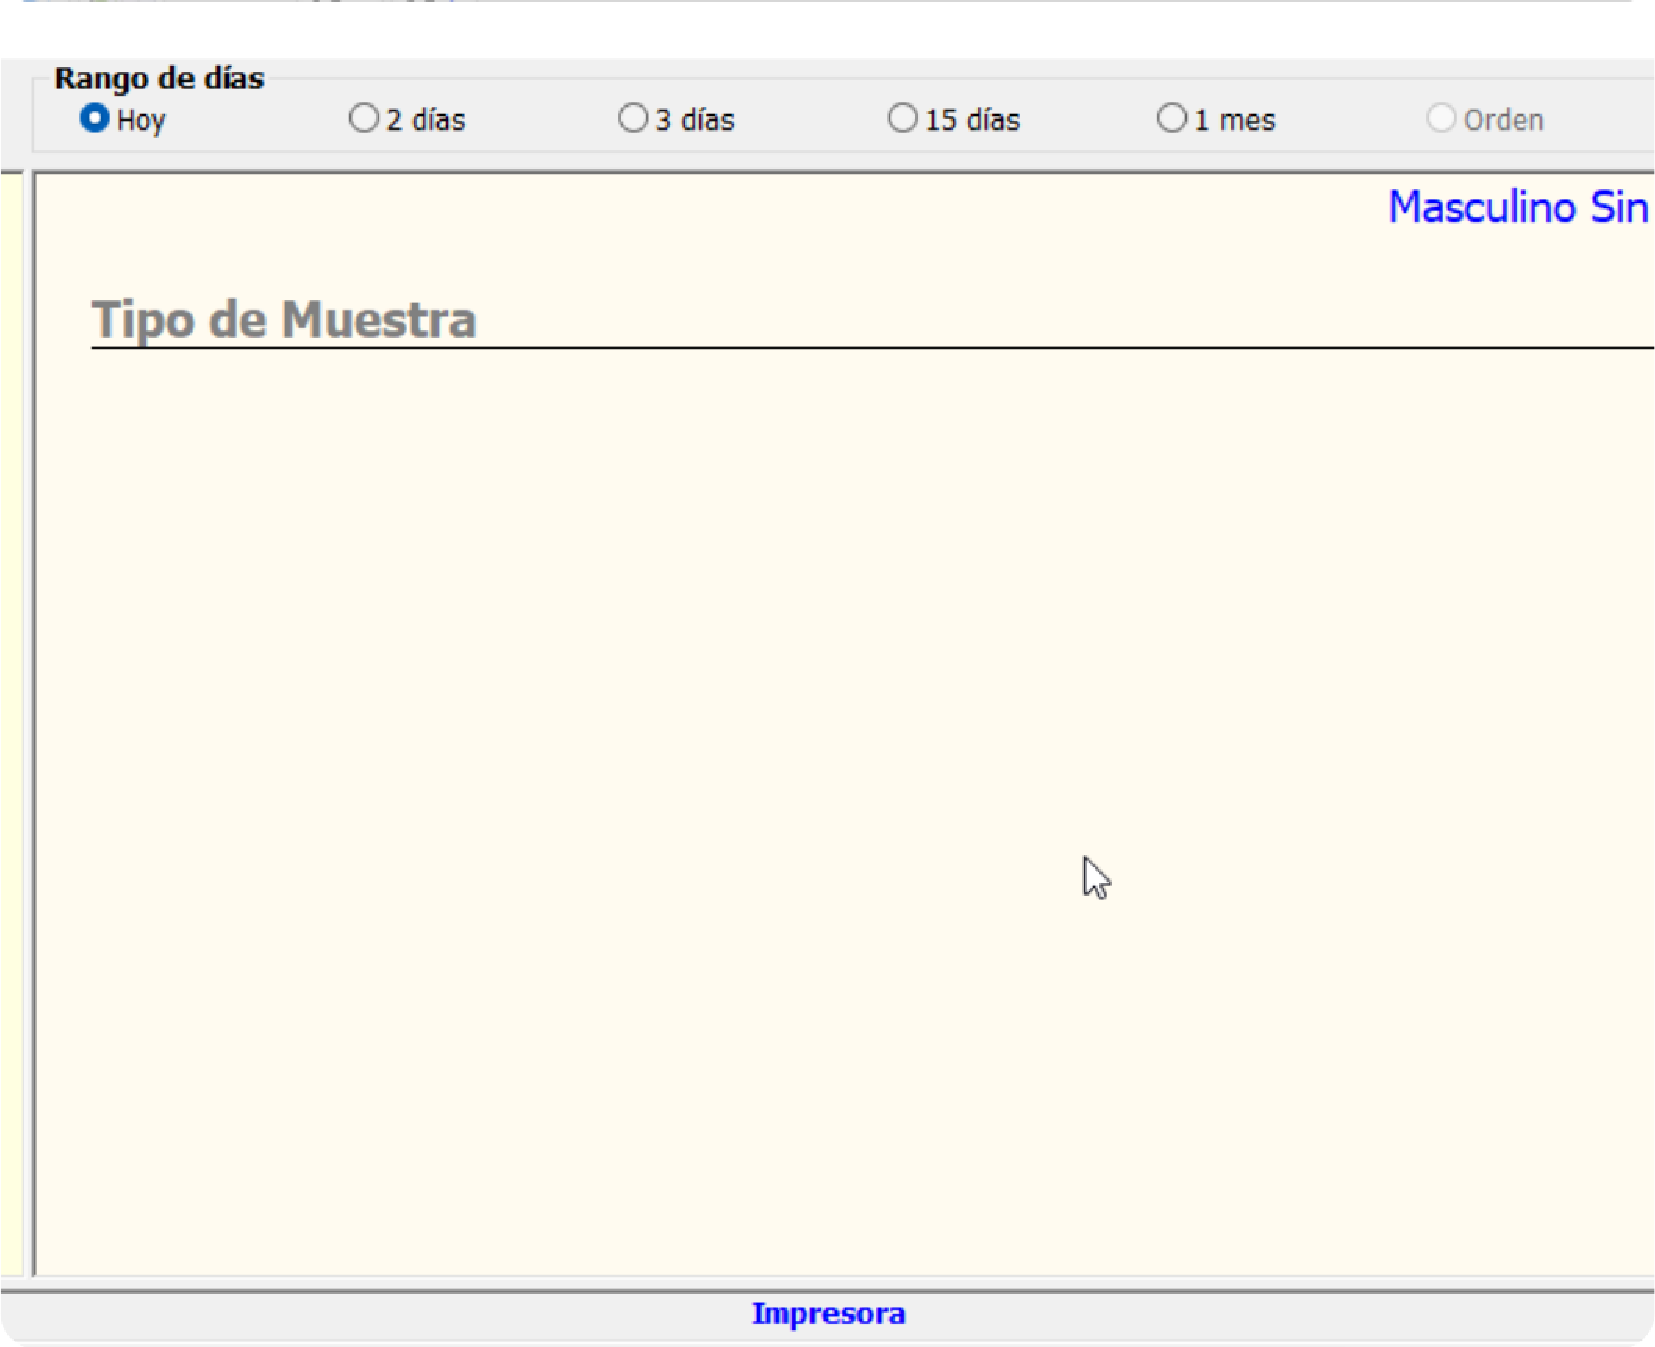This screenshot has height=1347, width=1655.
Task: Click the 3 días text label
Action: pyautogui.click(x=695, y=120)
